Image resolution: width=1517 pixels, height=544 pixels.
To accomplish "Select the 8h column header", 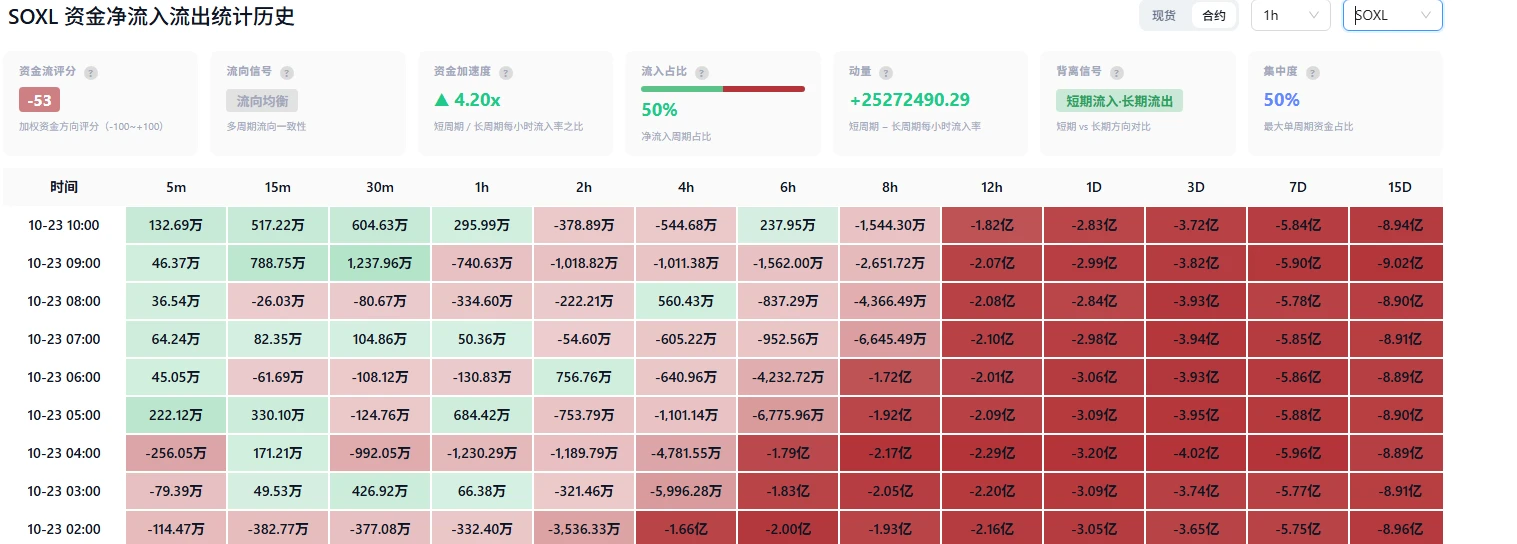I will tap(890, 187).
